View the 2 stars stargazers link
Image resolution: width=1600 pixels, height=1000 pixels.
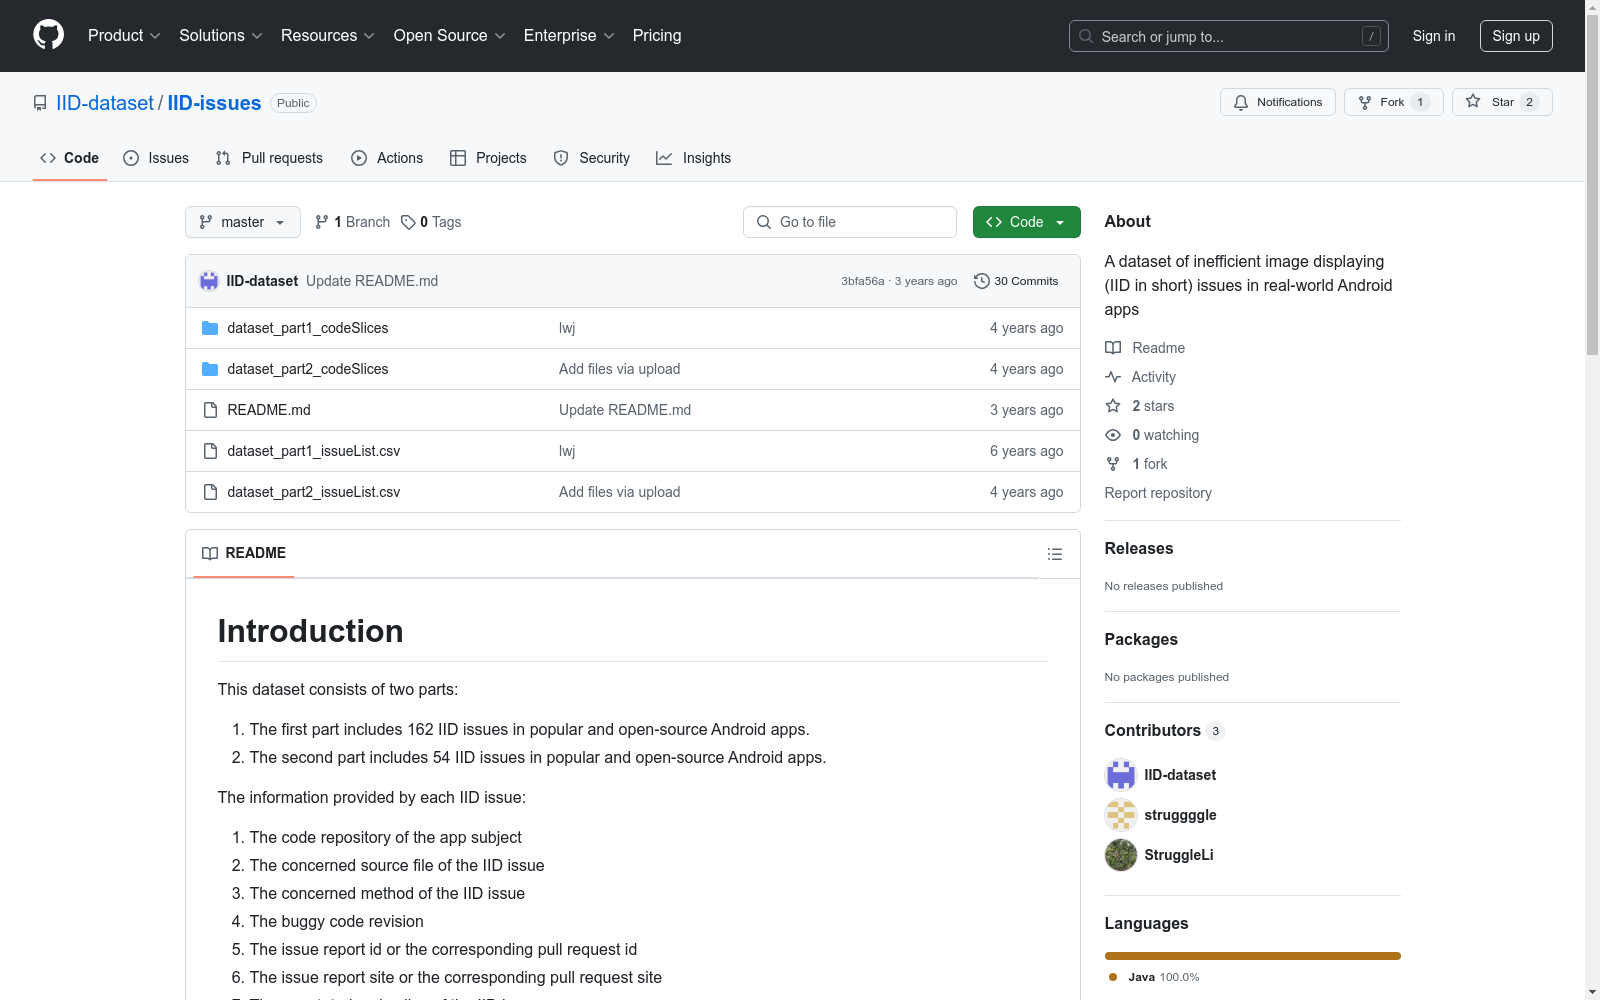click(1140, 406)
